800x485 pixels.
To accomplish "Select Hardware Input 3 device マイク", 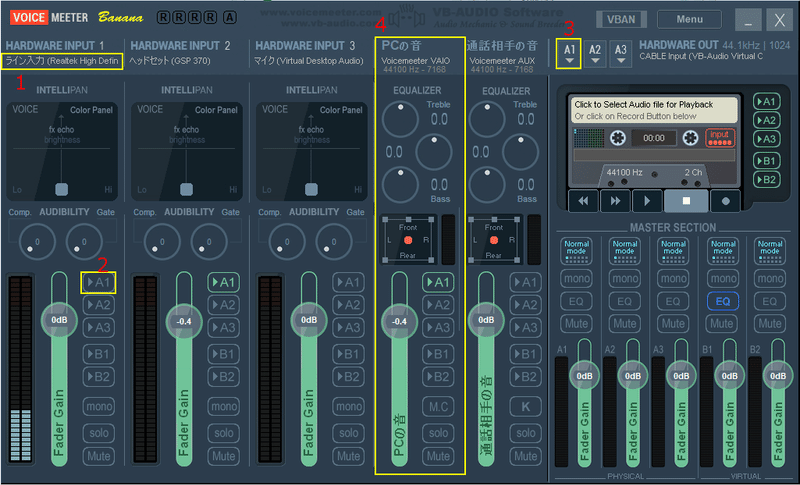I will tap(309, 61).
